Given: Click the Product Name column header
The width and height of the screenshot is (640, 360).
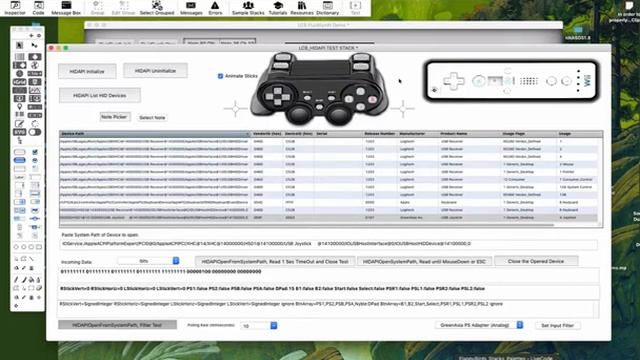Looking at the screenshot, I should click(469, 134).
